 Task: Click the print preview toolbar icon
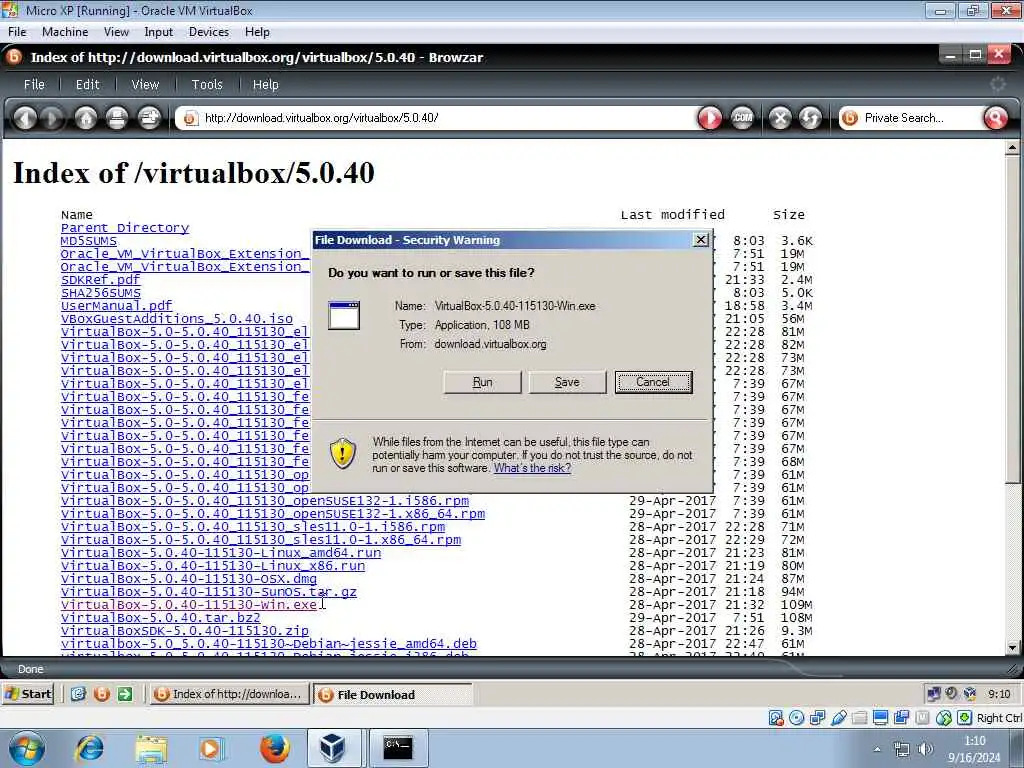click(x=149, y=118)
